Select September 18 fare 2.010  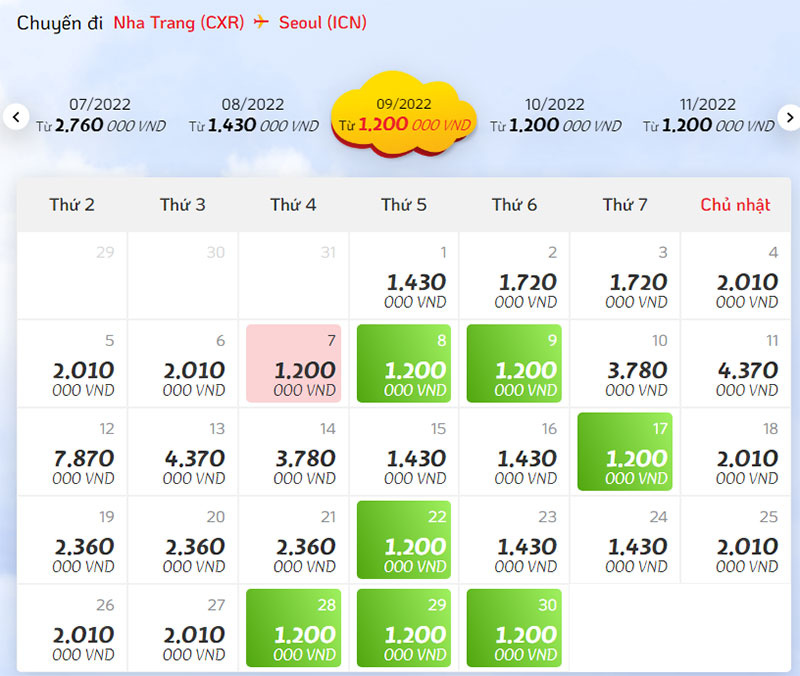click(x=736, y=452)
